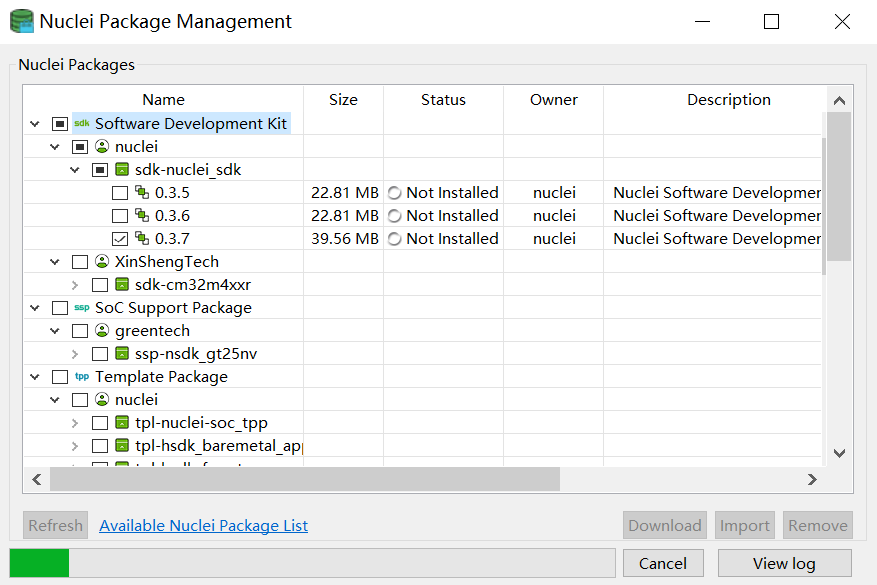The width and height of the screenshot is (877, 585).
Task: Click the Refresh button
Action: 55,525
